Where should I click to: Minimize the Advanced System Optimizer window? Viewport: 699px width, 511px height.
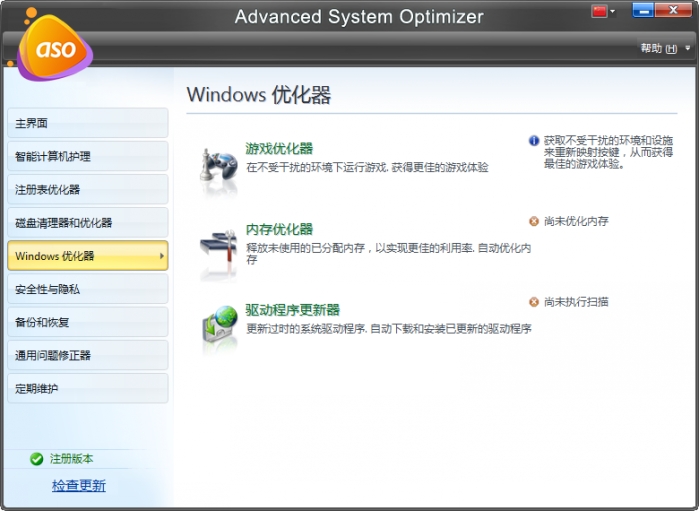[643, 11]
